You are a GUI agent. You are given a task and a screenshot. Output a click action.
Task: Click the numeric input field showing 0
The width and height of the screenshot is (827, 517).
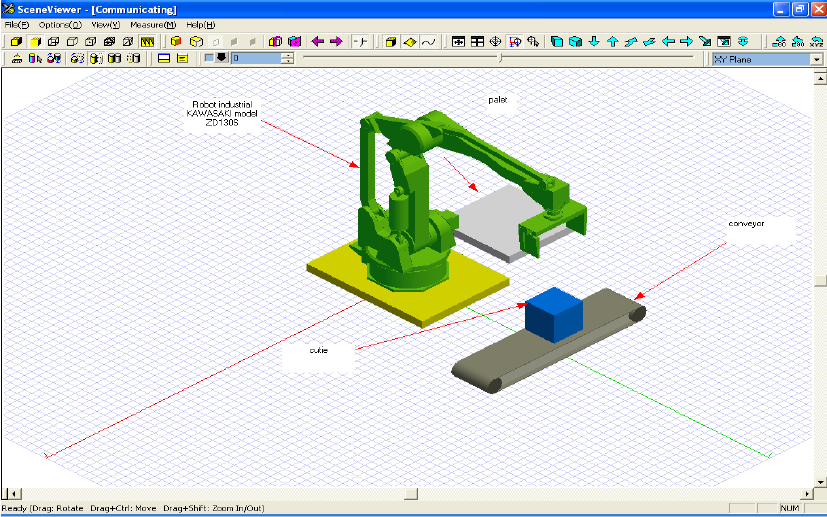[255, 59]
